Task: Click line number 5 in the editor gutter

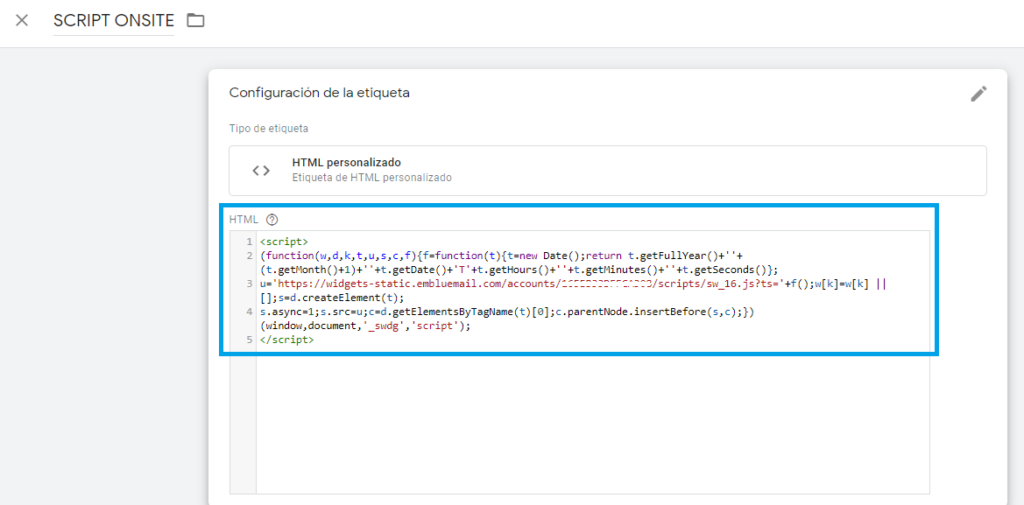Action: 247,340
